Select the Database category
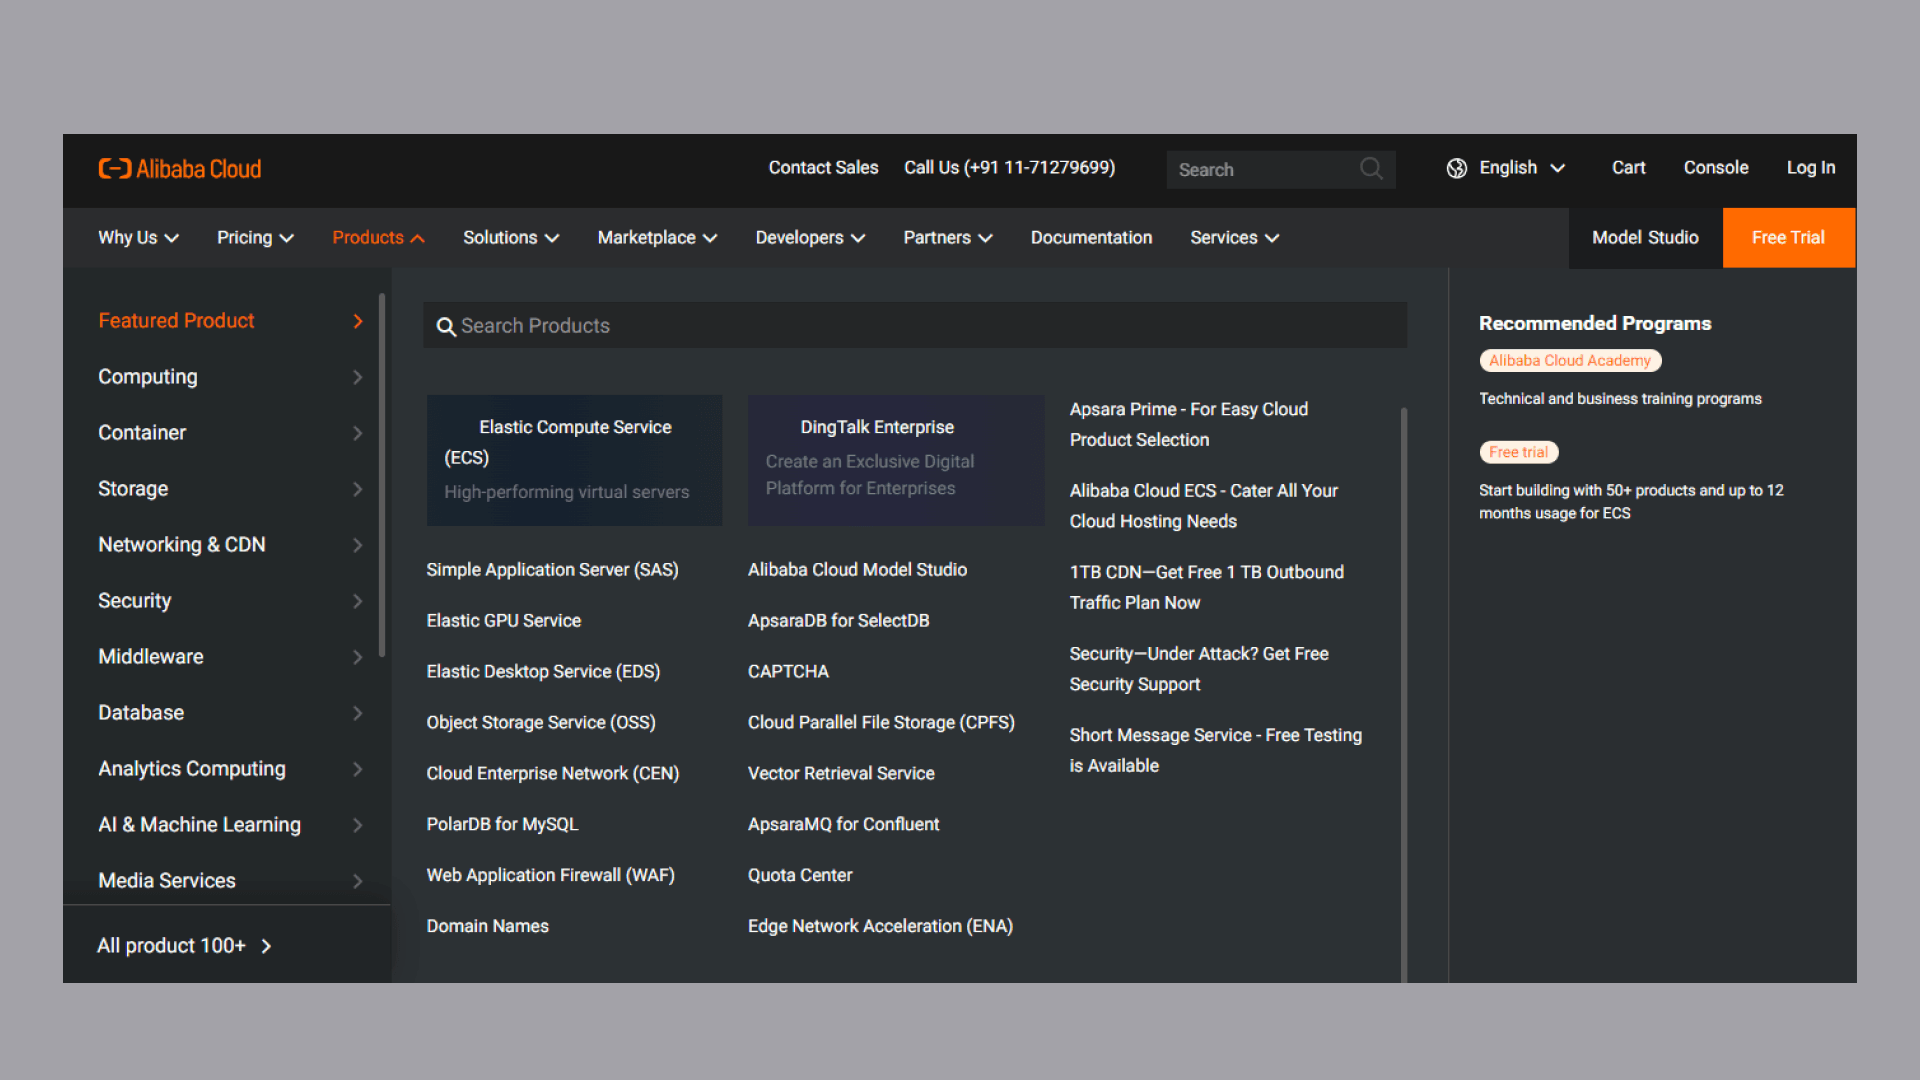1920x1080 pixels. (x=230, y=713)
